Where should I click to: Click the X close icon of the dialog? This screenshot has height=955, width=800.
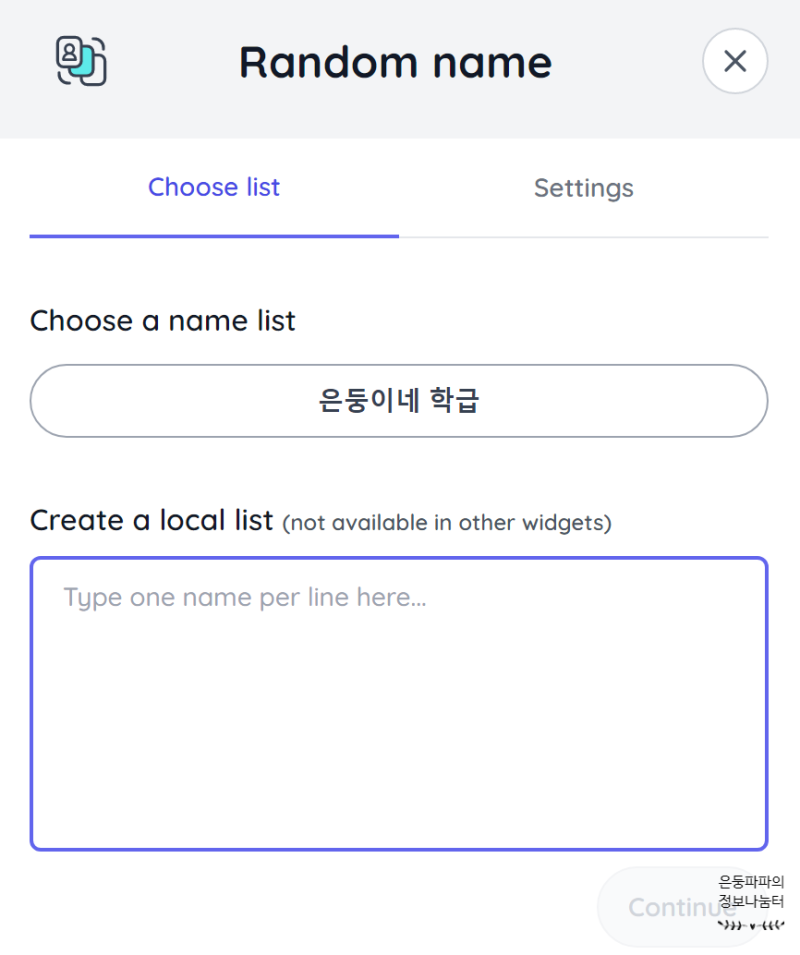click(735, 61)
